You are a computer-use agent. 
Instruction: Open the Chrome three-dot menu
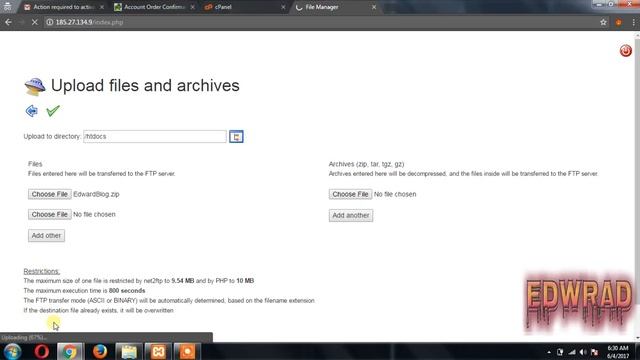point(633,22)
